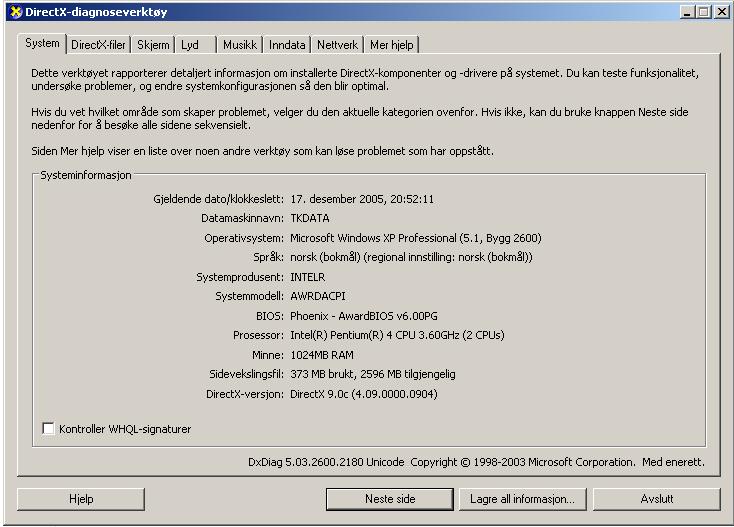
Task: Select the Musikk tab
Action: point(240,45)
